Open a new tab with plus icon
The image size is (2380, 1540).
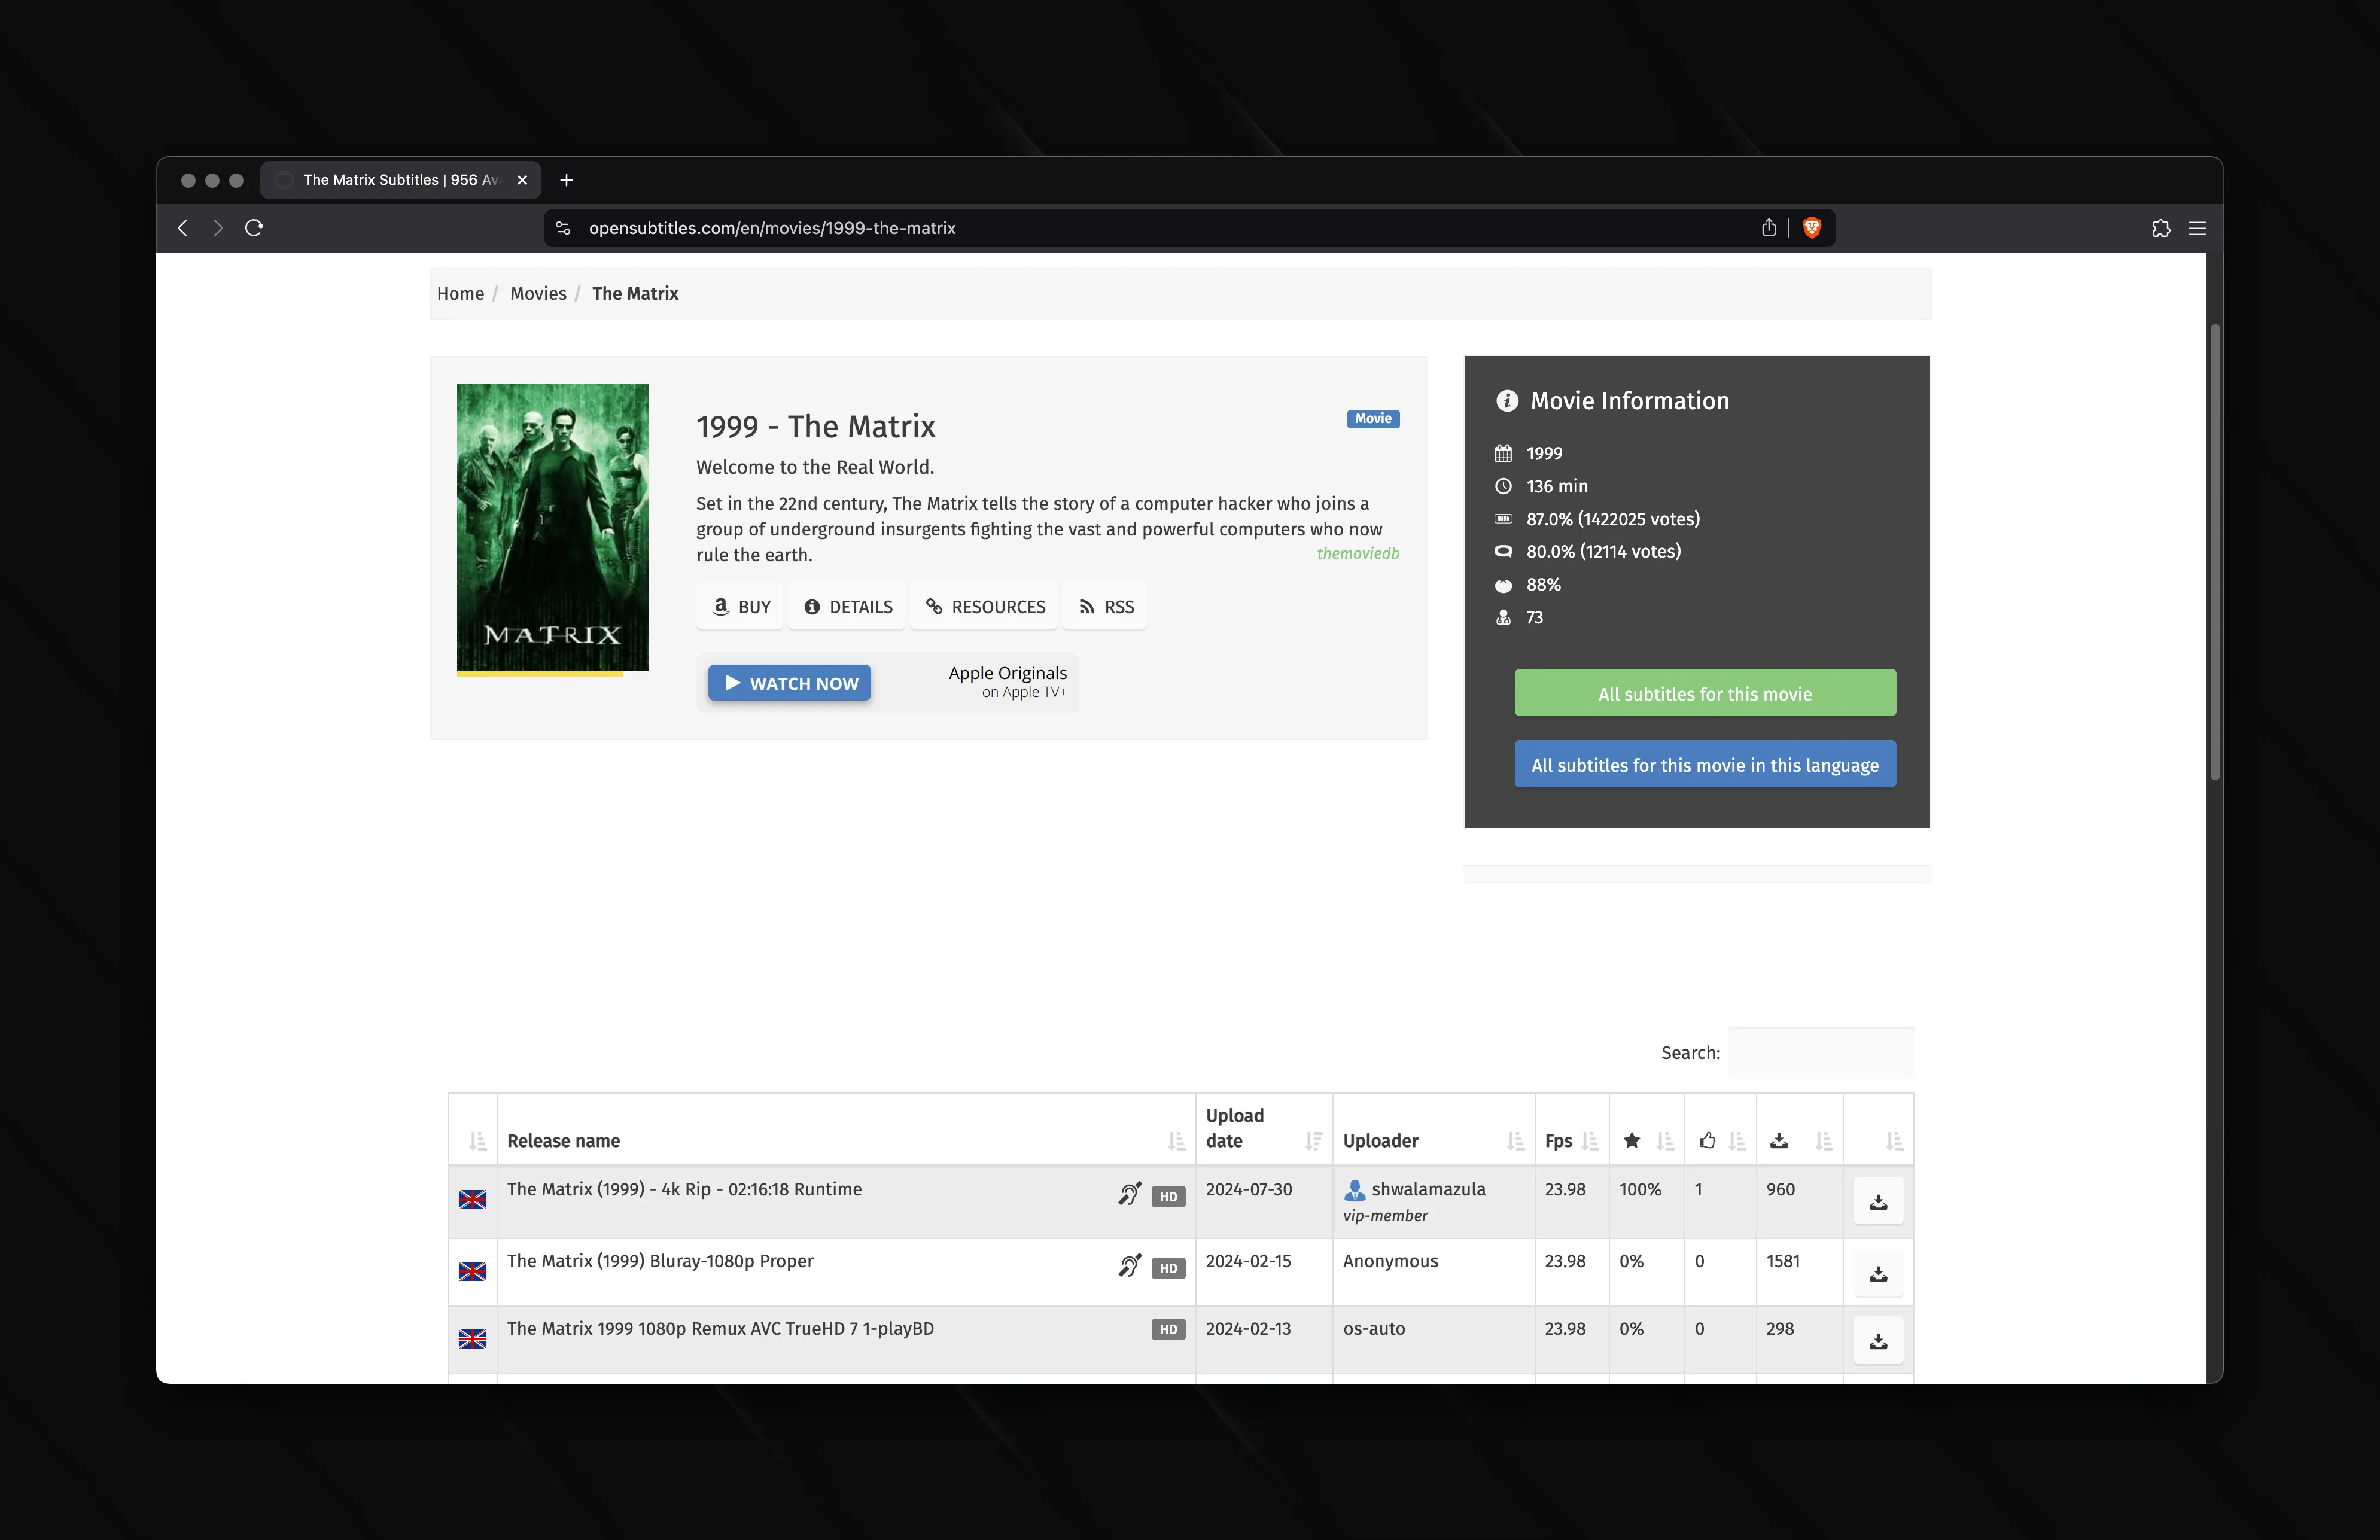(x=566, y=180)
